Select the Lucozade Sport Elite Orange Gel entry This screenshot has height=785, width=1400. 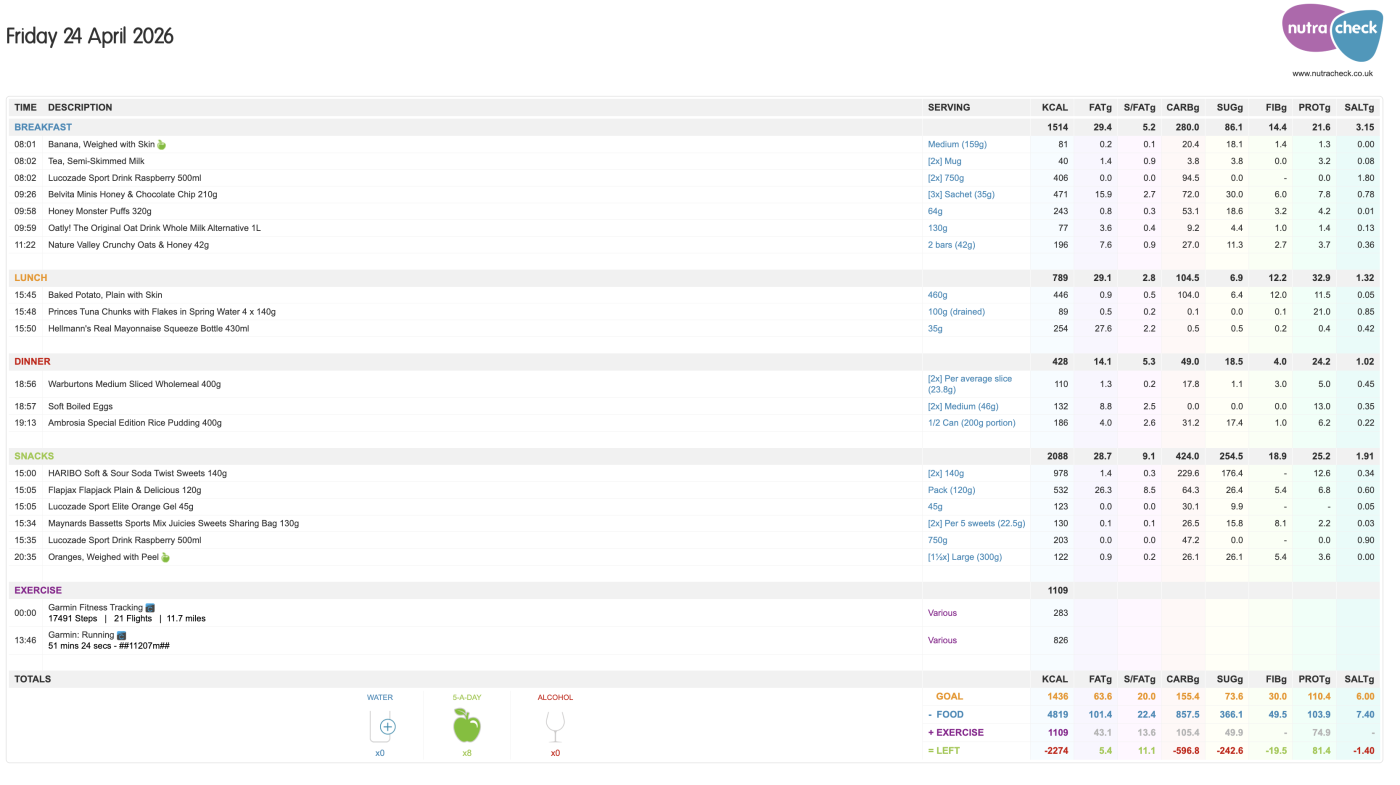[x=121, y=507]
